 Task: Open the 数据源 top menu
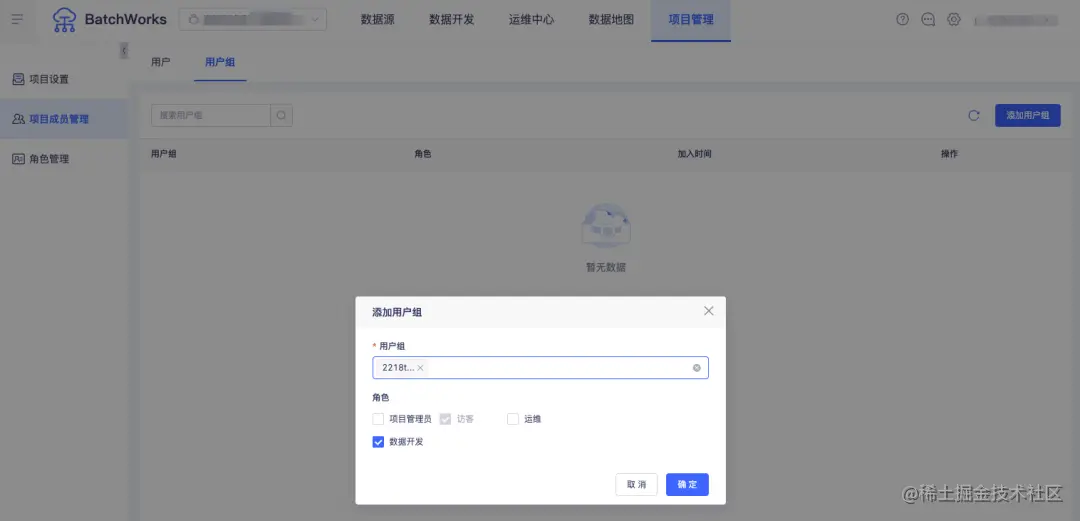(x=377, y=20)
